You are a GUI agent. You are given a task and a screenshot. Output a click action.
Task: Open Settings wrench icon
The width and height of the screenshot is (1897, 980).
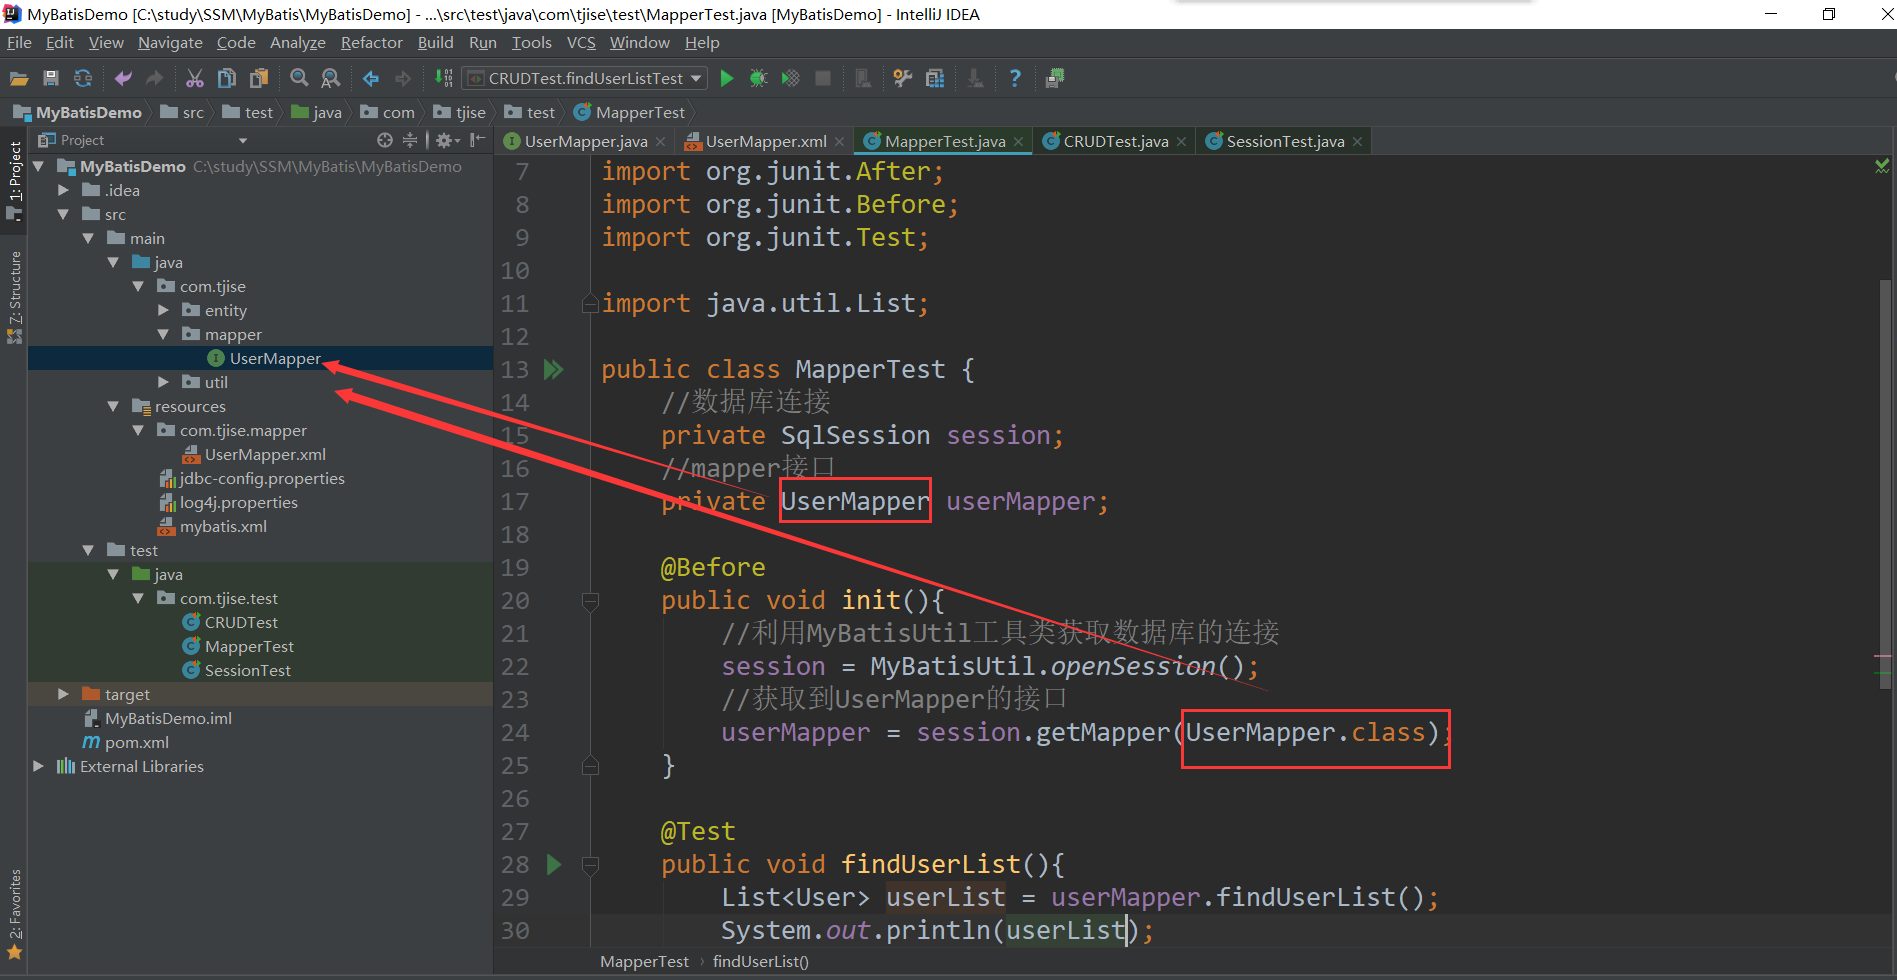(903, 78)
